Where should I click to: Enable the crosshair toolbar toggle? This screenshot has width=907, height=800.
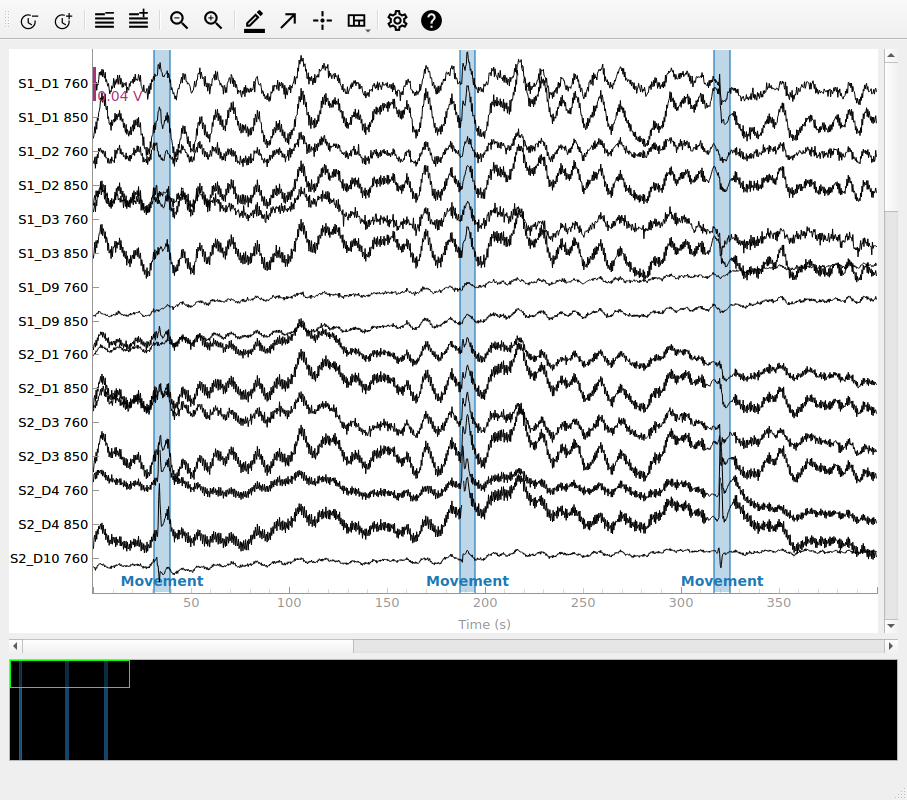[x=322, y=20]
